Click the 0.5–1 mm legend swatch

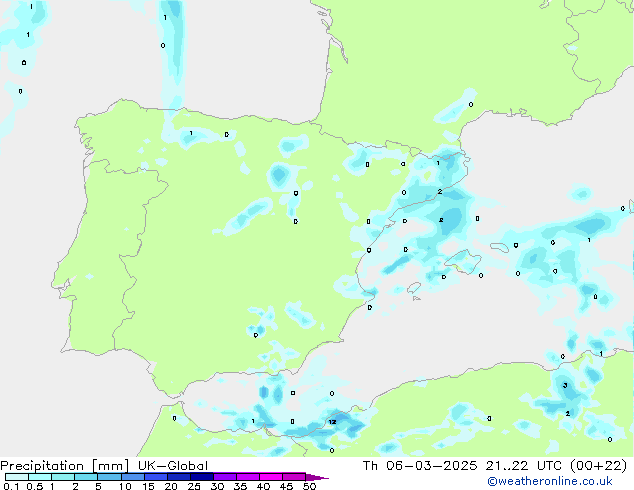[40, 477]
